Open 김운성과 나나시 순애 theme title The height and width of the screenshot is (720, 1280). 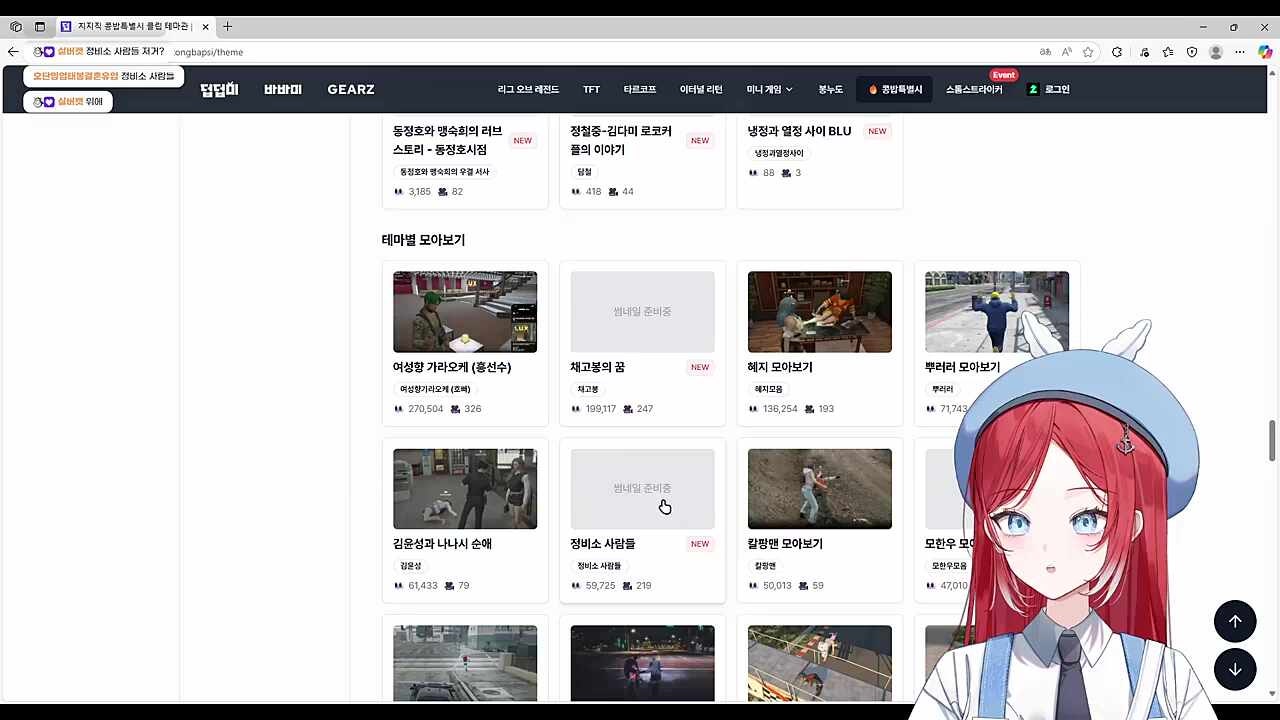[442, 544]
